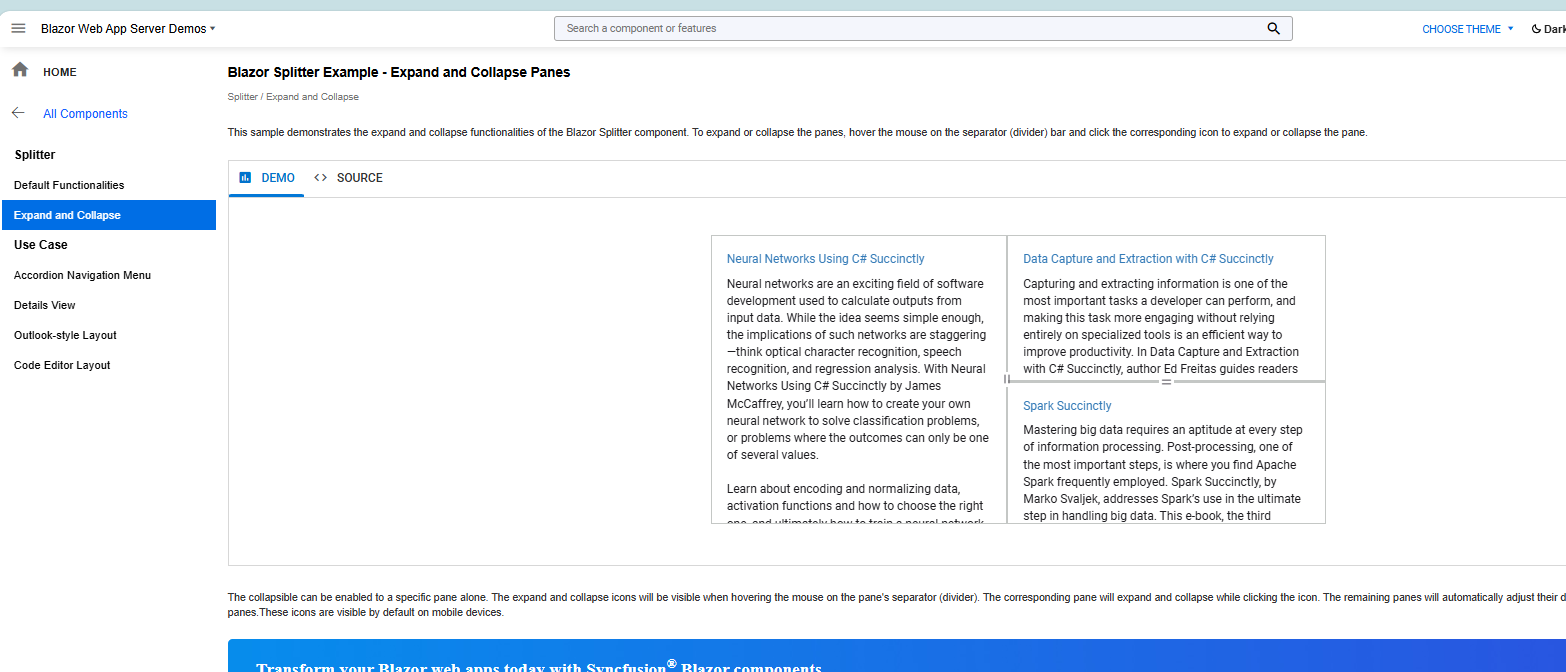Open the hamburger navigation menu
The width and height of the screenshot is (1566, 672).
(18, 28)
